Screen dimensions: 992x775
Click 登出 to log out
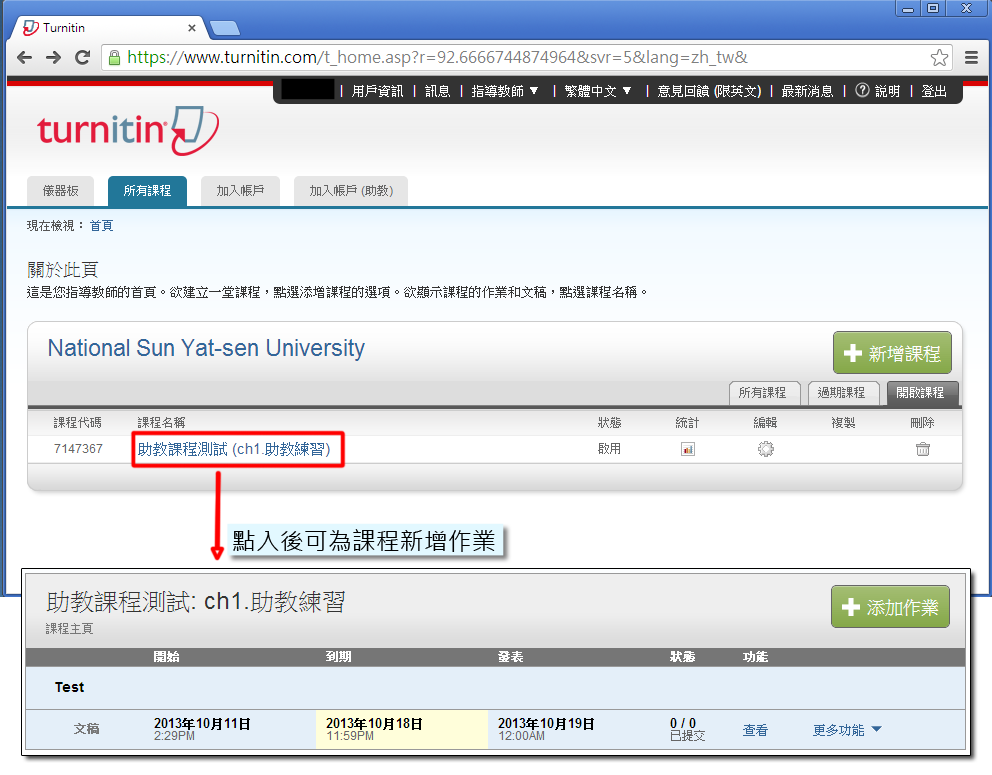click(x=934, y=91)
